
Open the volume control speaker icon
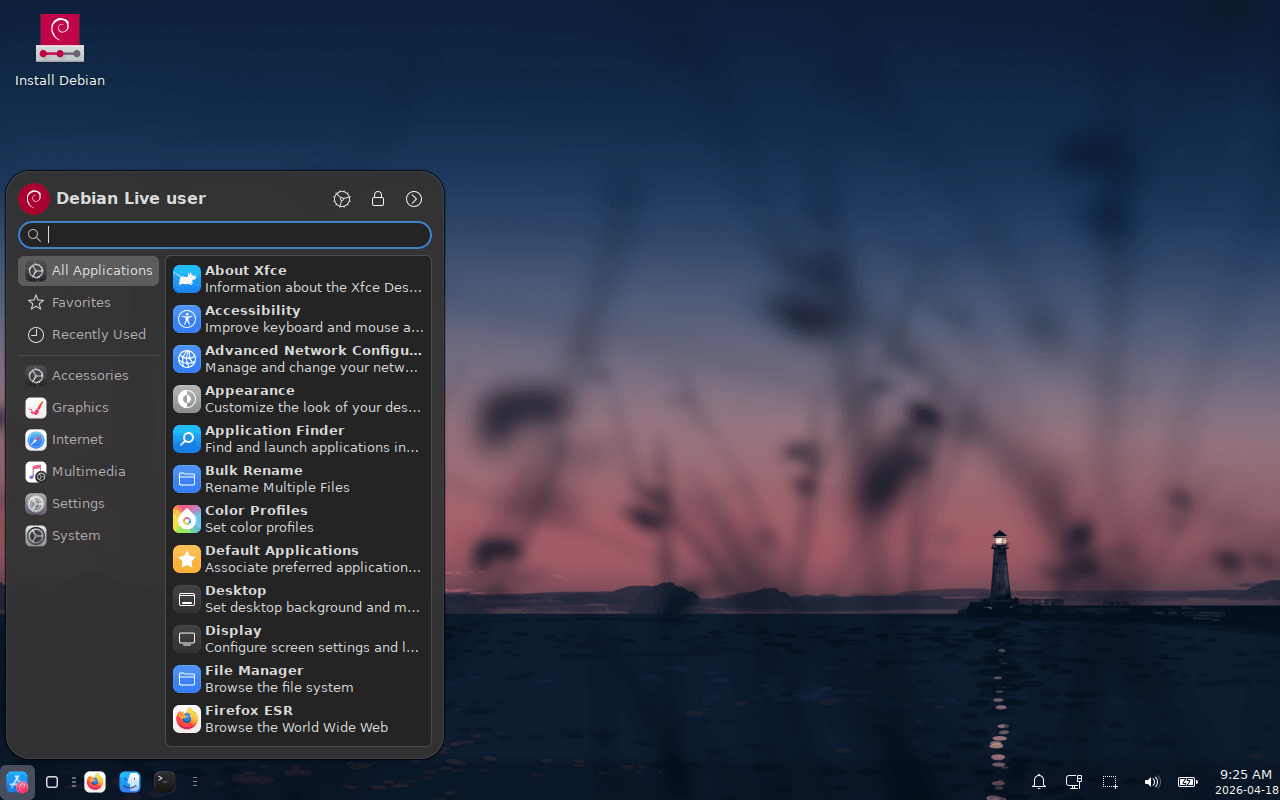pos(1151,782)
